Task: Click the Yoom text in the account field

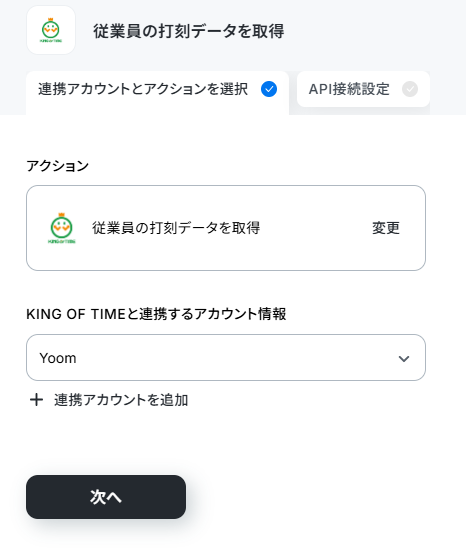Action: [58, 358]
